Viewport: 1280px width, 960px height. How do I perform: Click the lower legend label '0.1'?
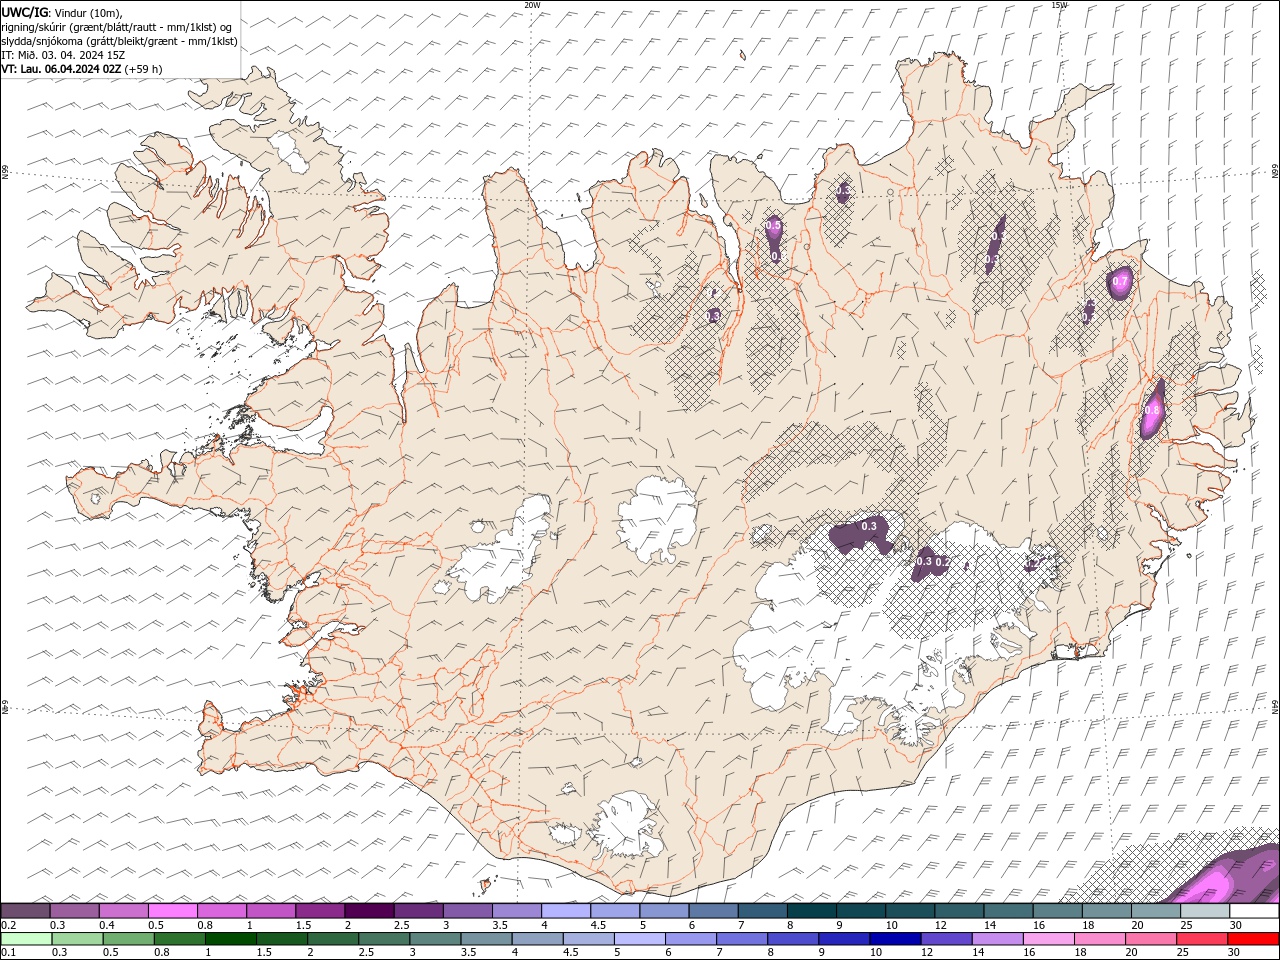click(x=8, y=952)
